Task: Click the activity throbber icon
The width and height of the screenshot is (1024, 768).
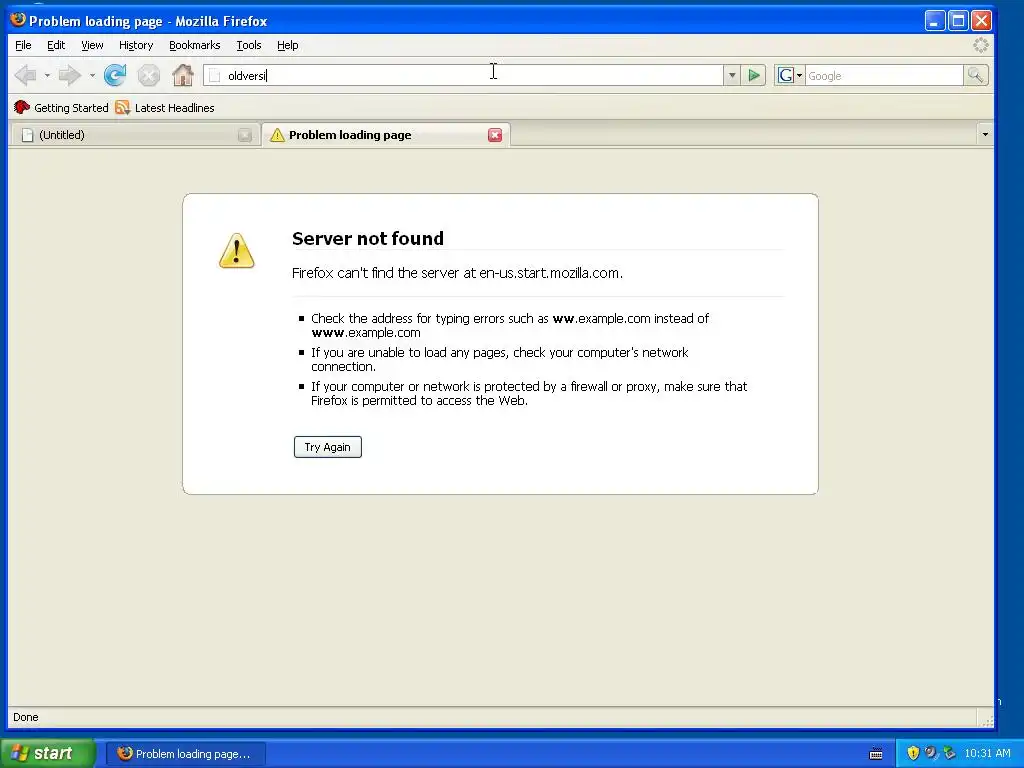Action: 981,45
